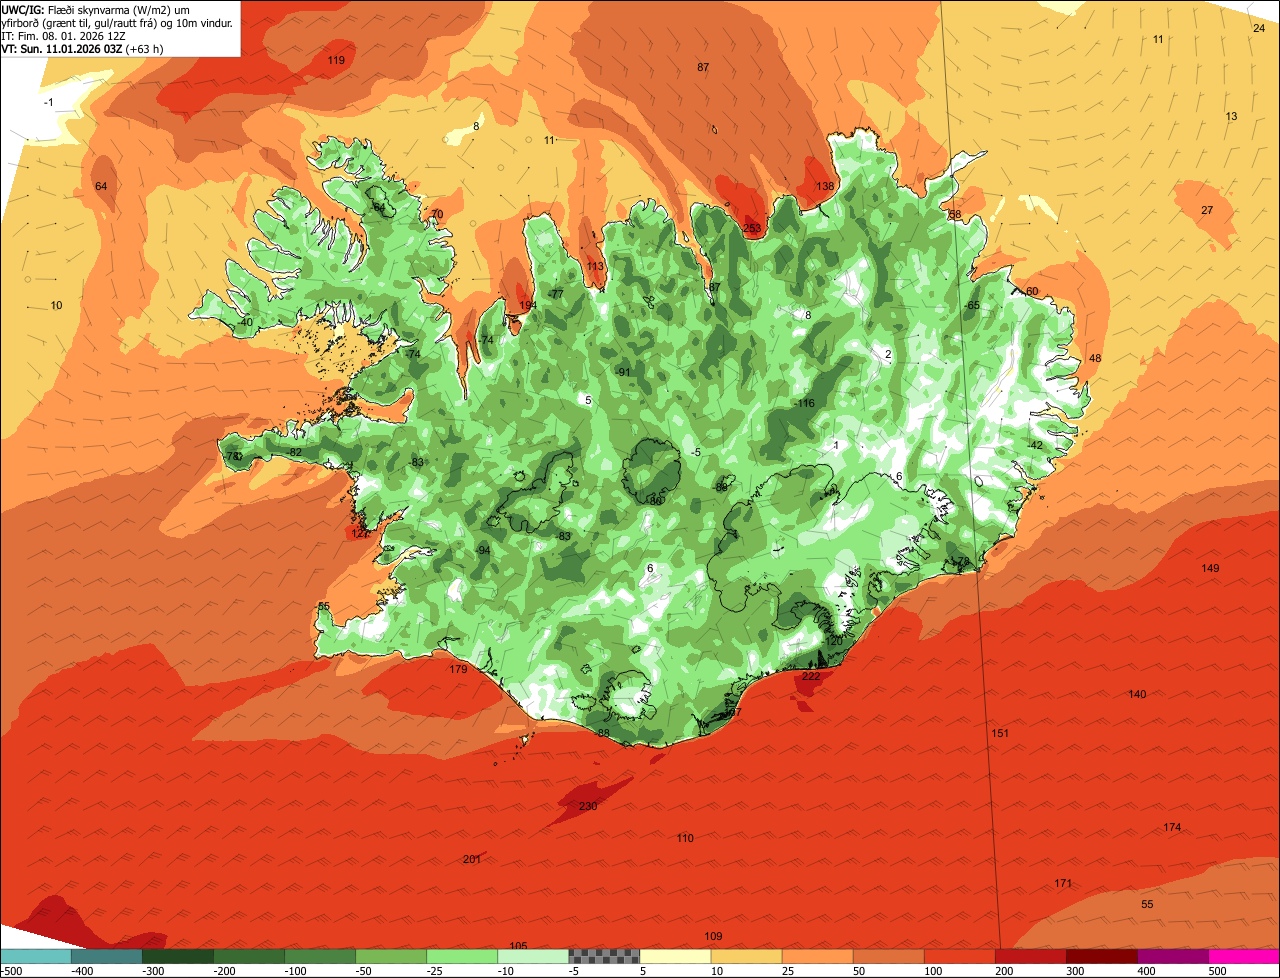Screen dimensions: 1280x978
Task: Click the value 222 off the southeast coast
Action: point(811,676)
